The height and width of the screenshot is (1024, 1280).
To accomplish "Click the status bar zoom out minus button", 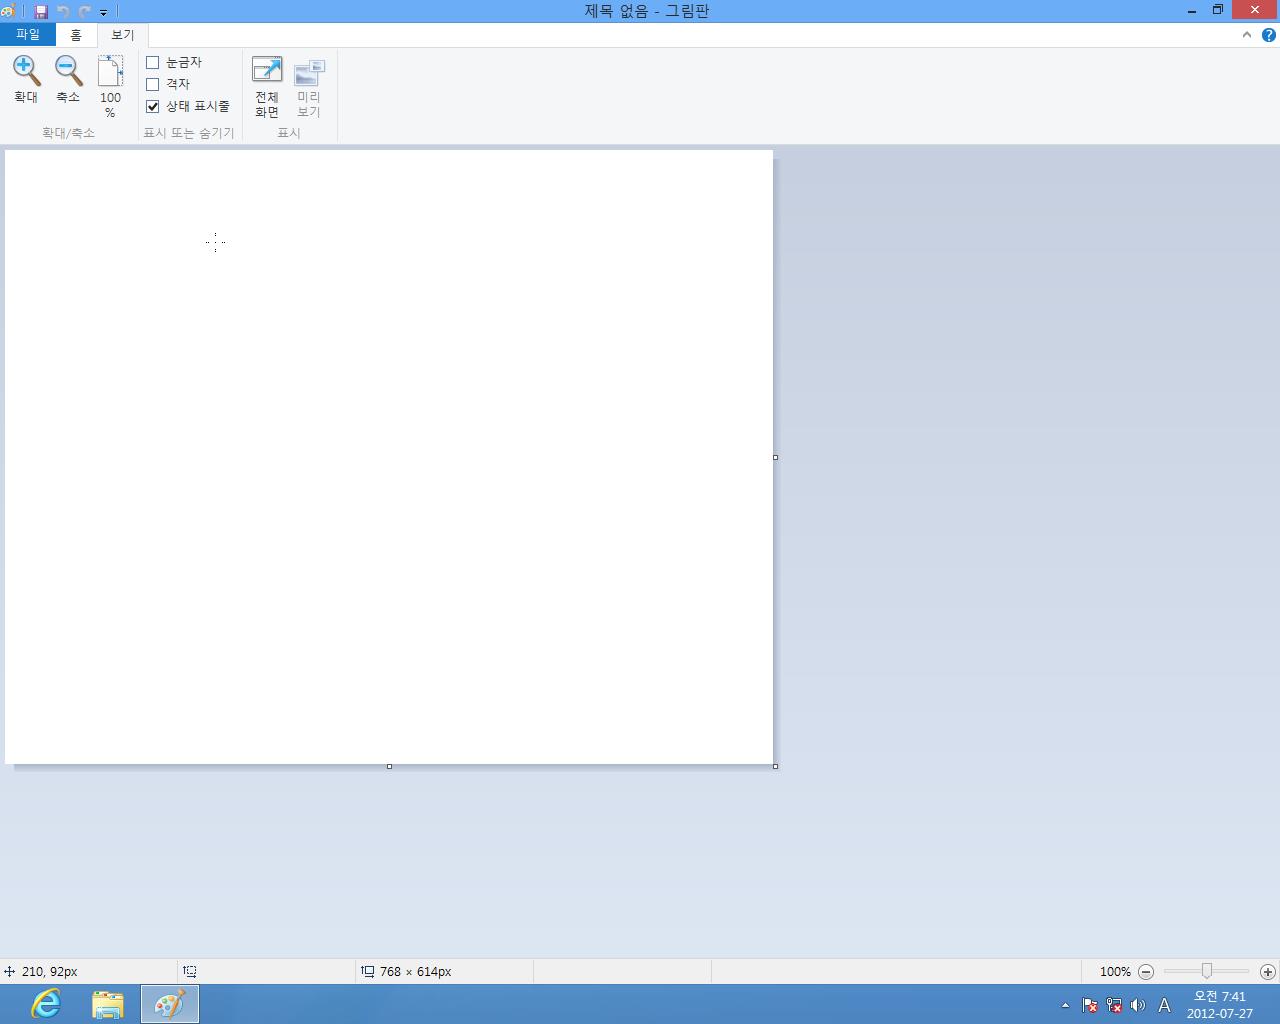I will [x=1146, y=972].
